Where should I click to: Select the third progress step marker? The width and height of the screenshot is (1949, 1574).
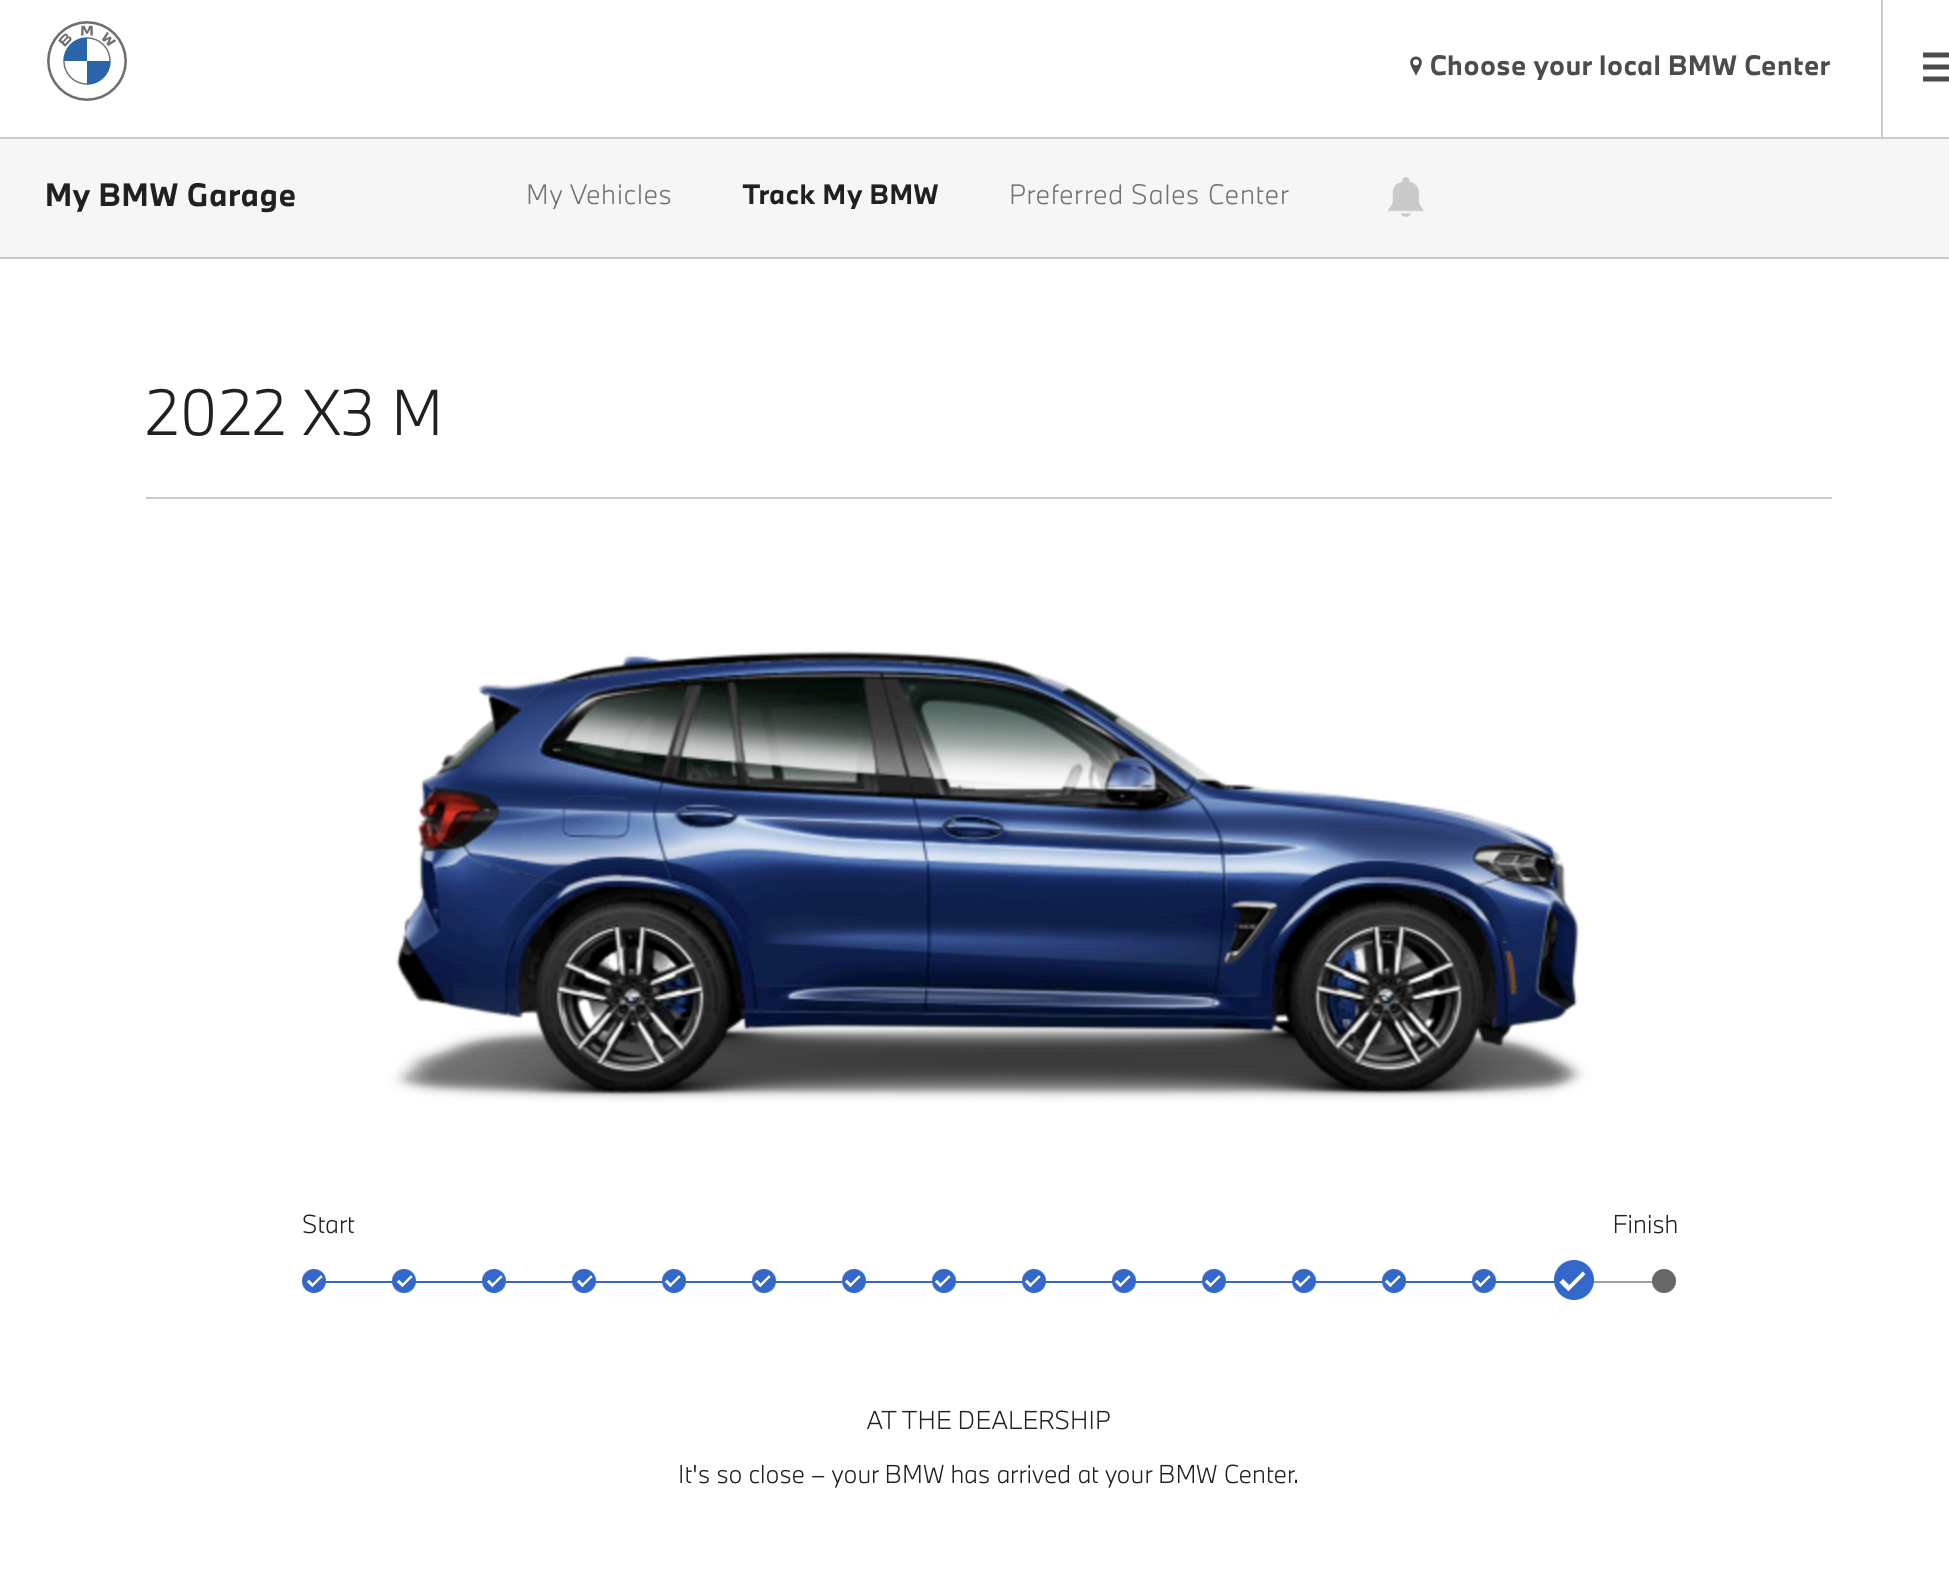pyautogui.click(x=494, y=1281)
